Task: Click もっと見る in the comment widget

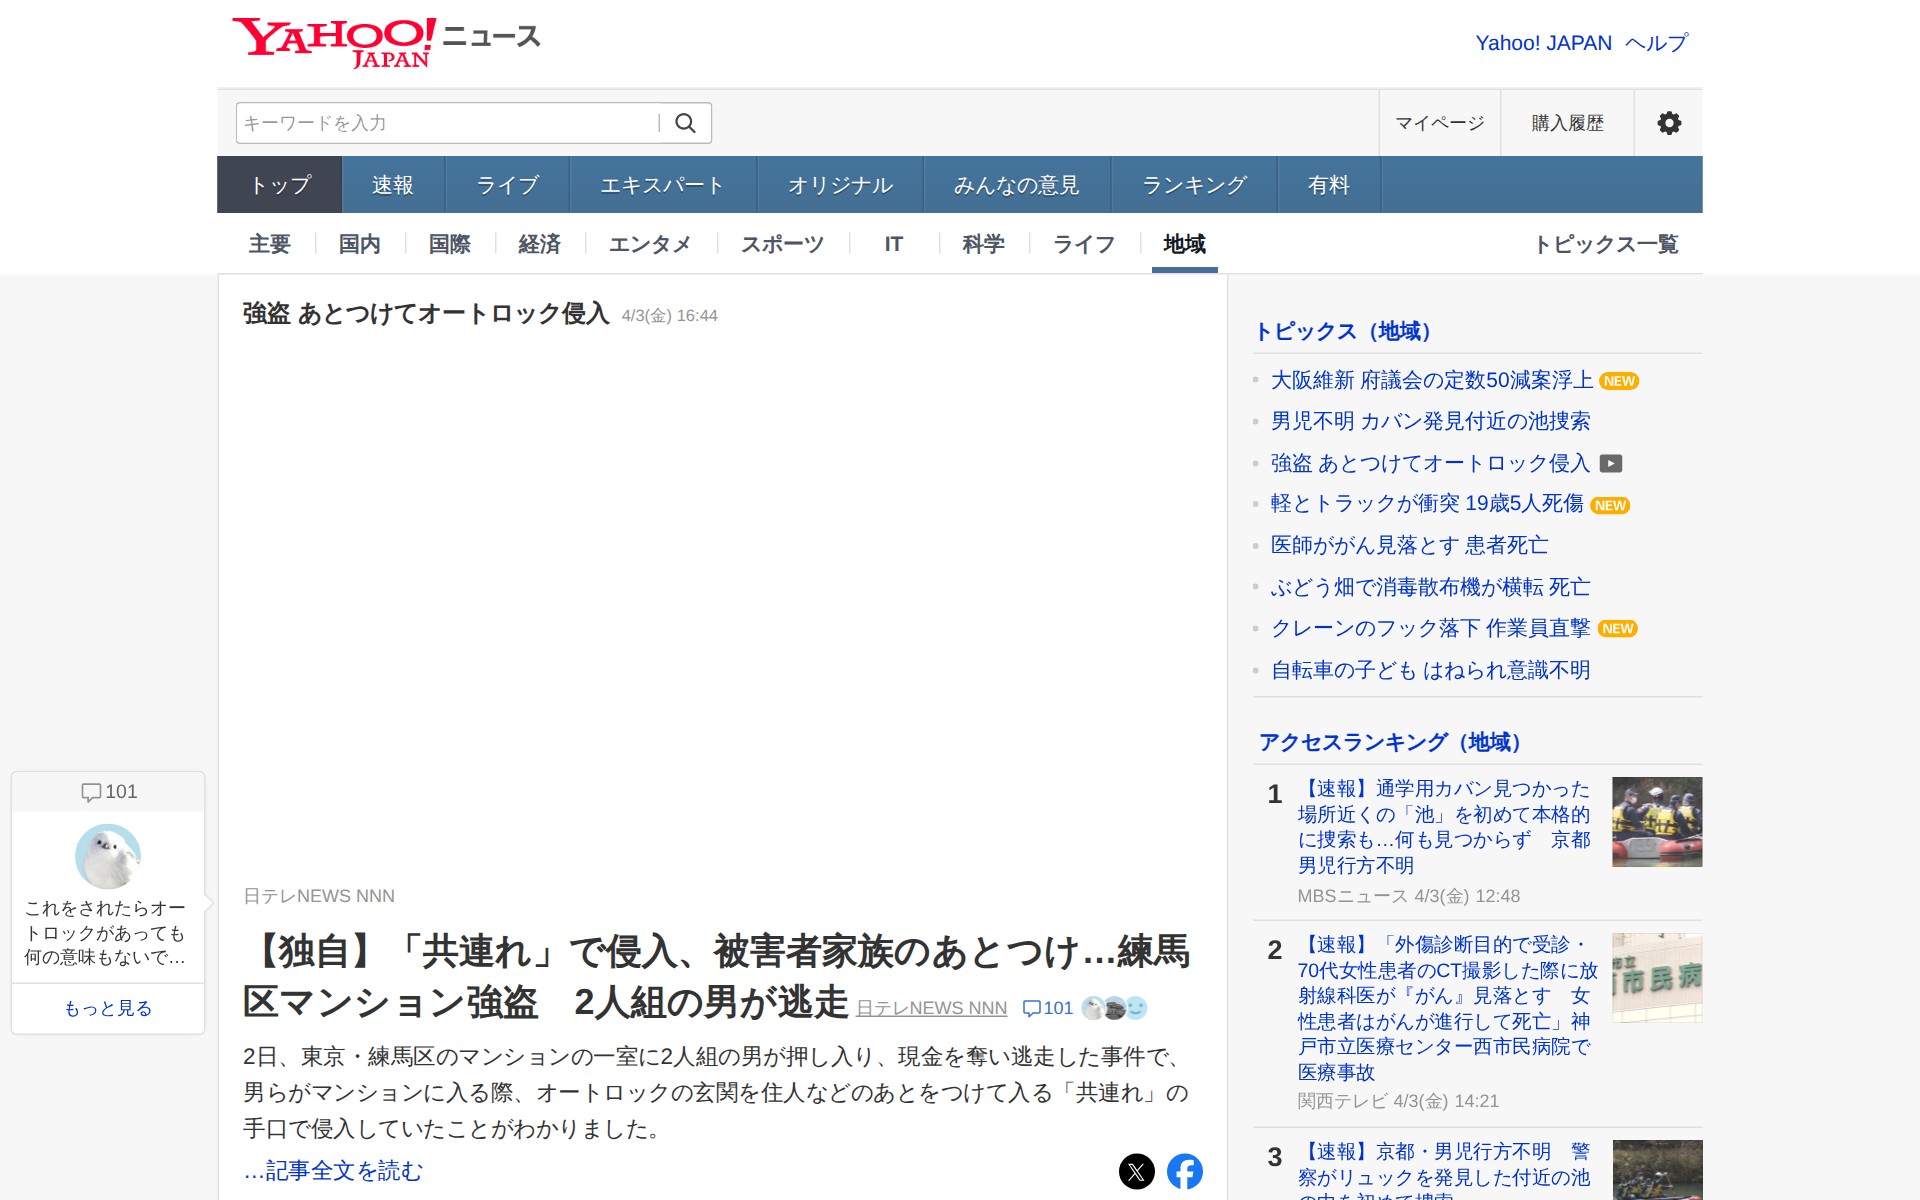Action: pyautogui.click(x=107, y=1008)
